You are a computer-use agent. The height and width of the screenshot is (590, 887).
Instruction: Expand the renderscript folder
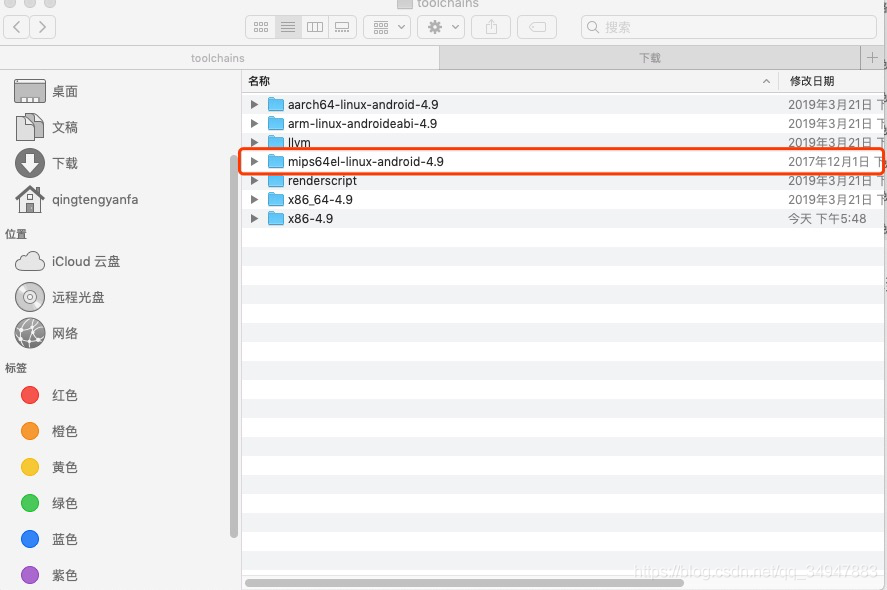coord(255,180)
